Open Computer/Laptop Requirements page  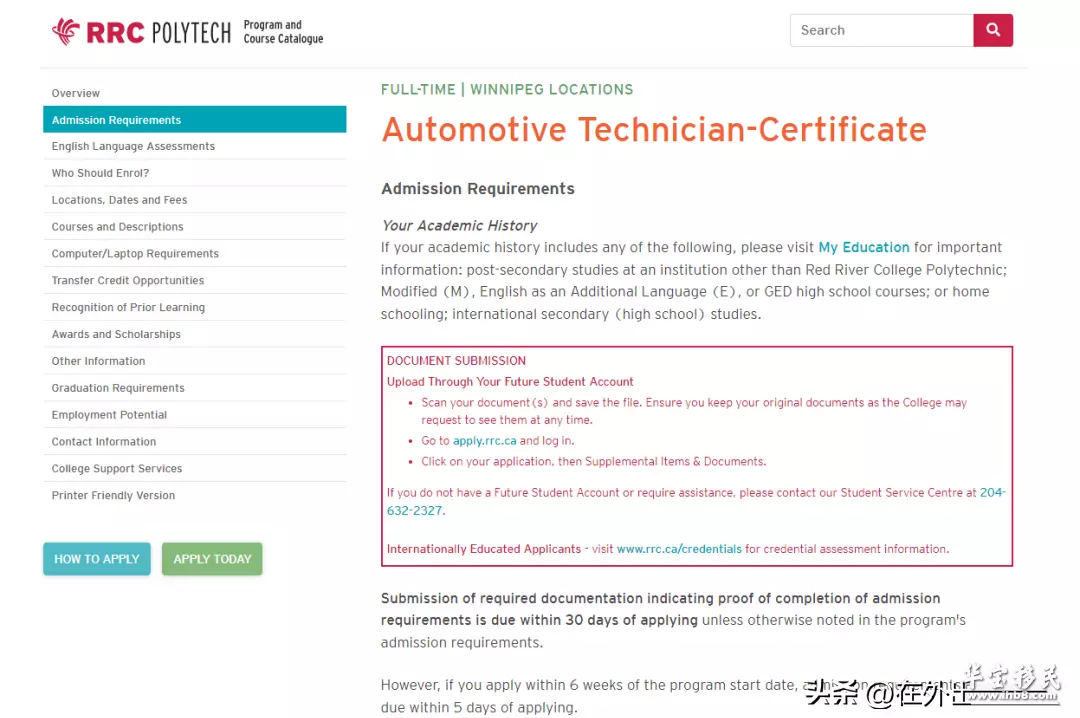[x=135, y=254]
